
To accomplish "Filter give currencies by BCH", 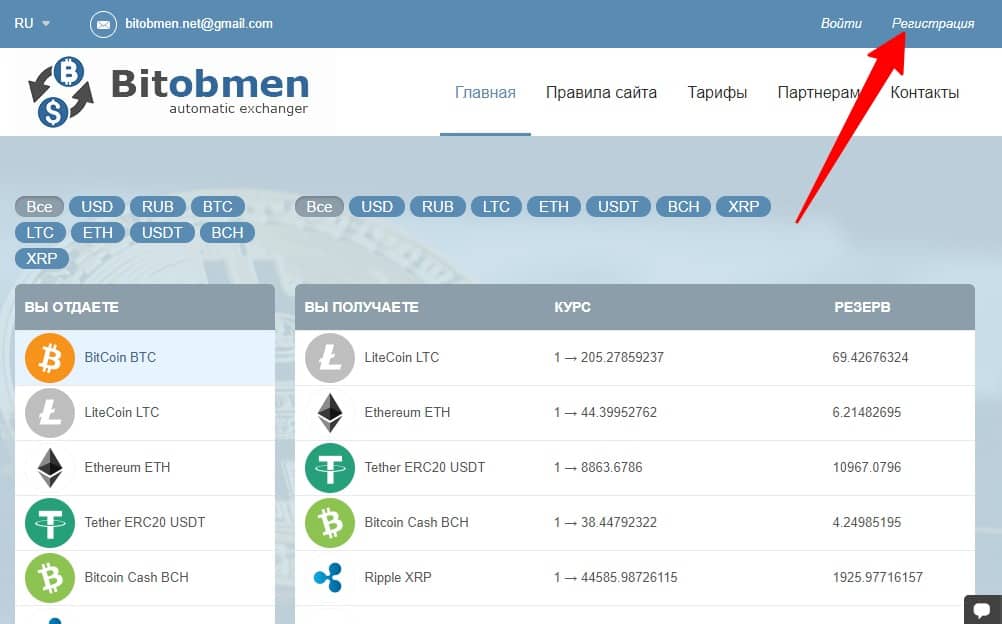I will coord(227,233).
